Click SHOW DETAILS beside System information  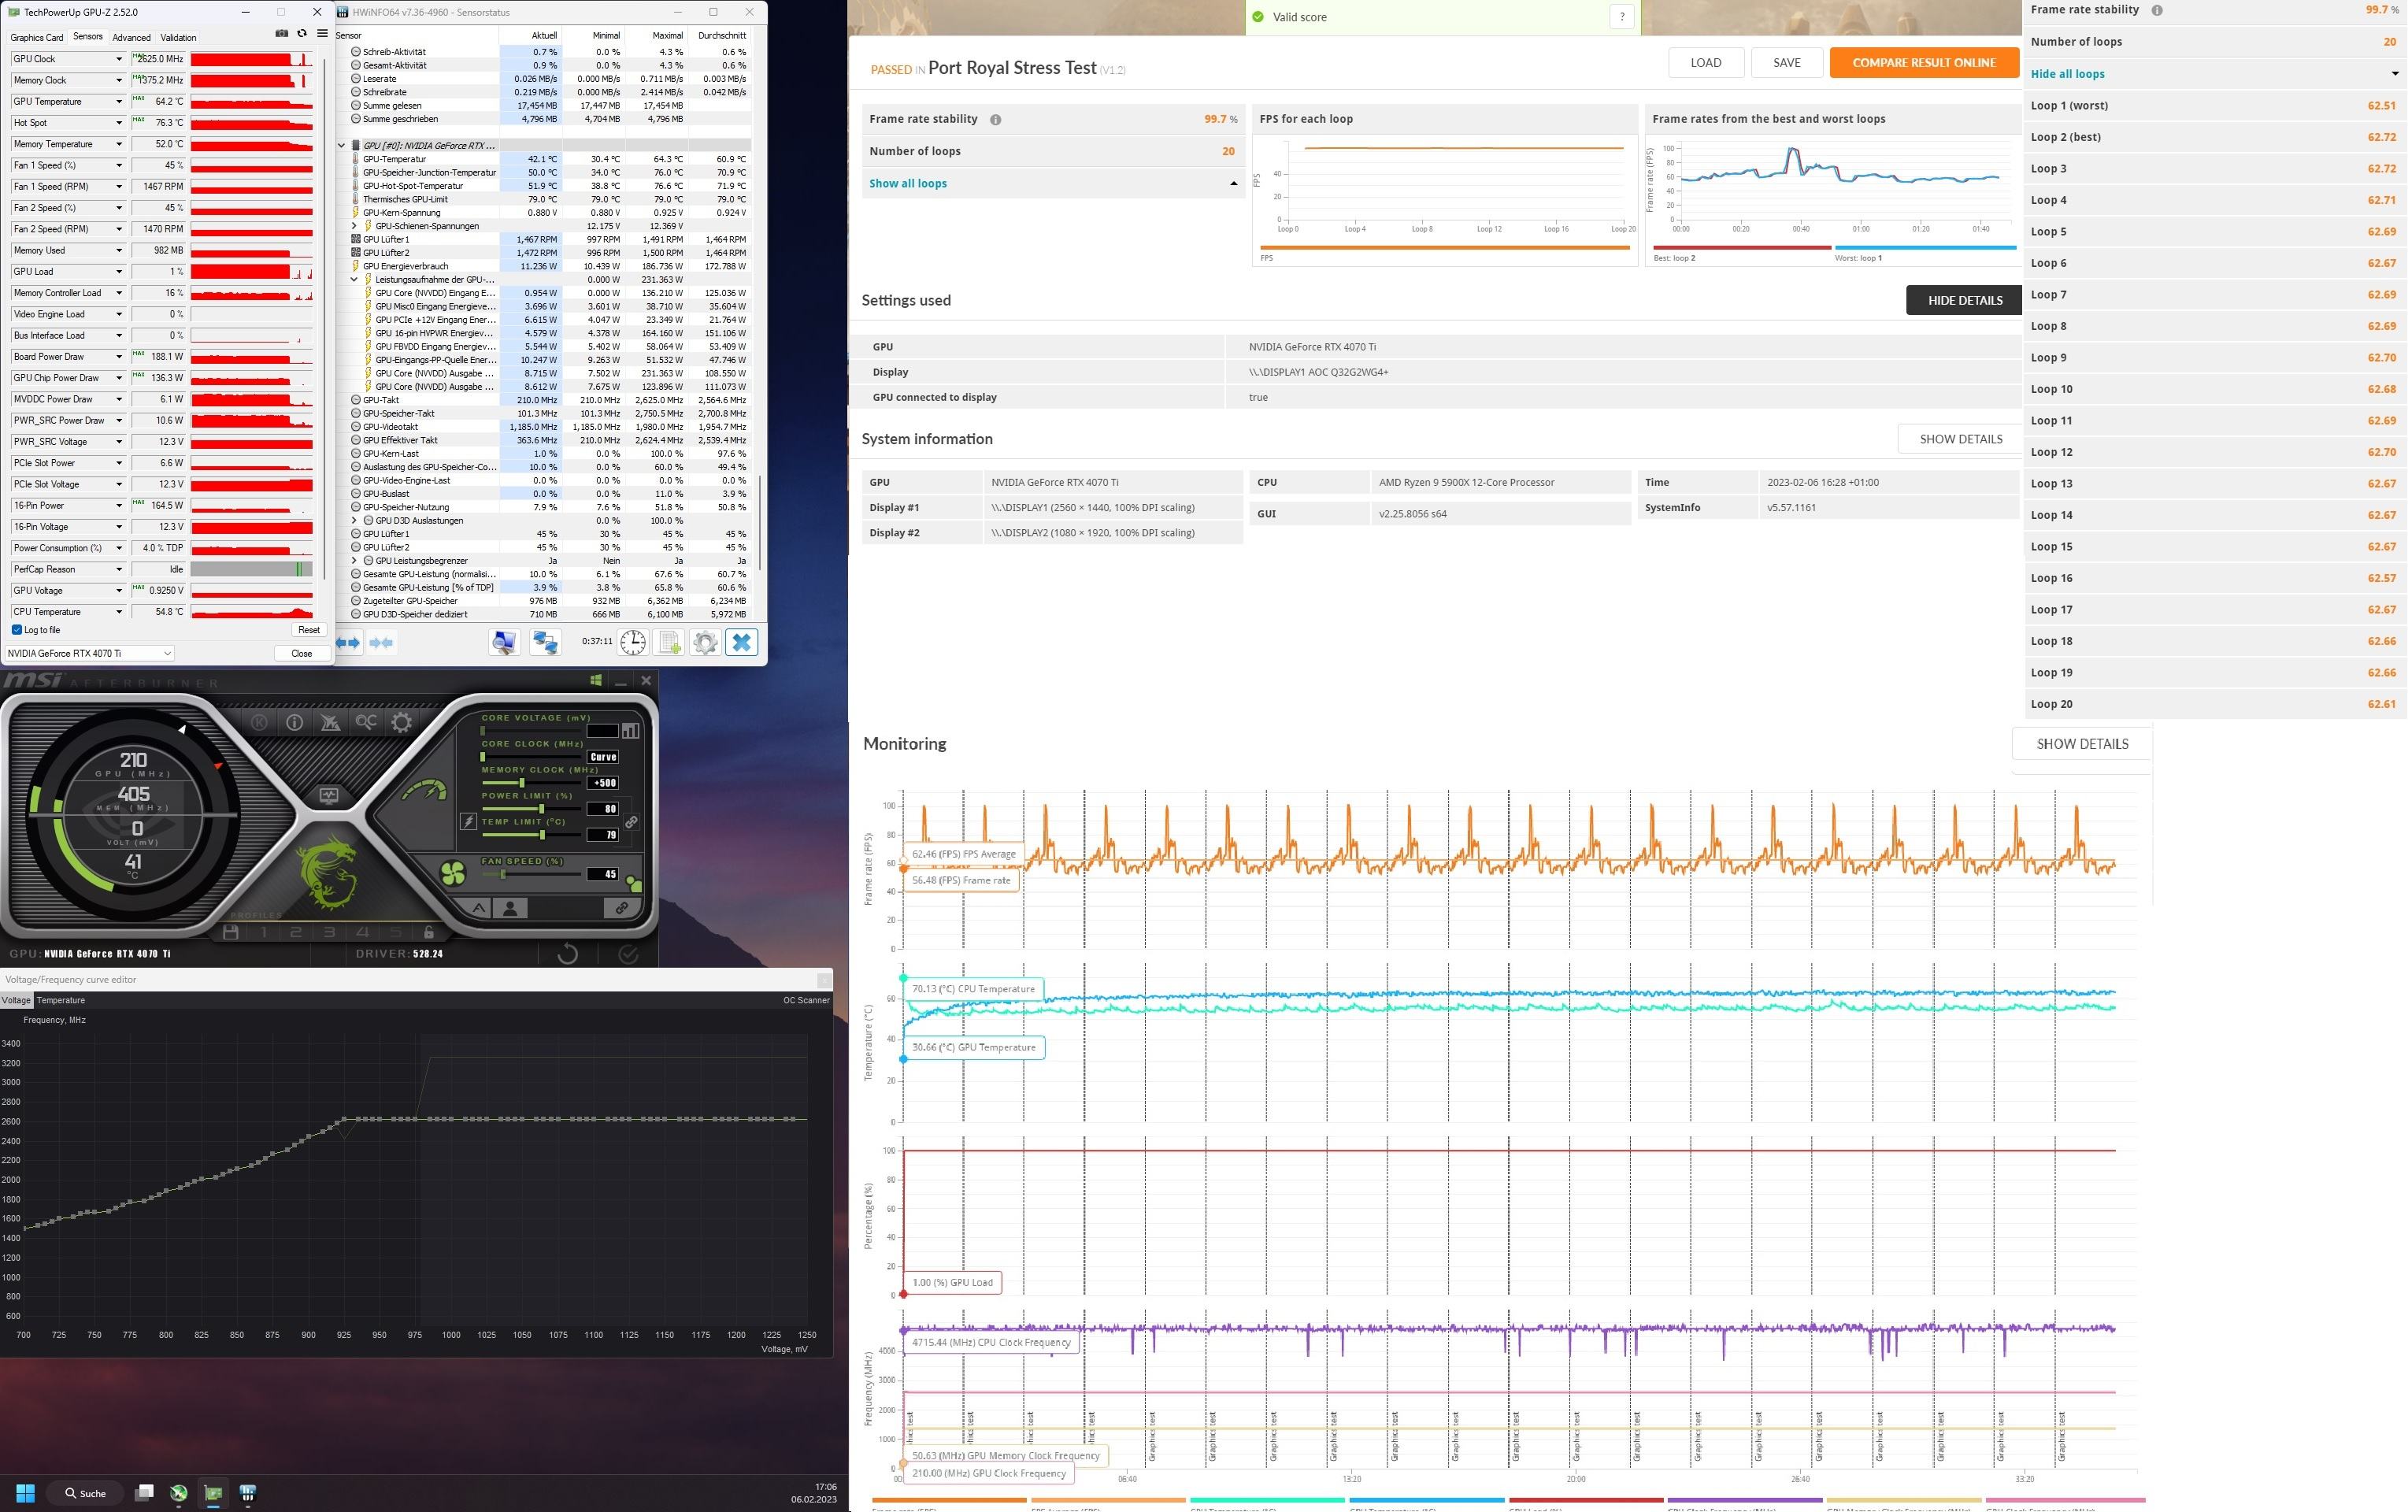1960,439
